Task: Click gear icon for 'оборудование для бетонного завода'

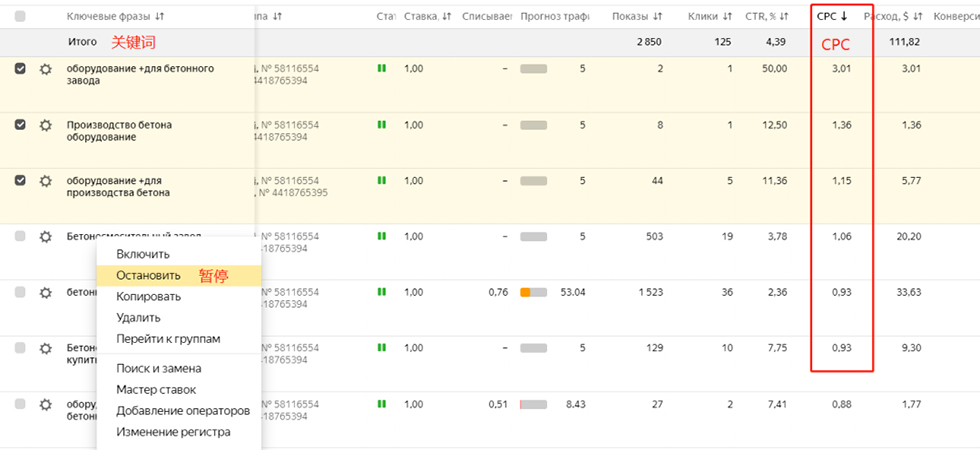Action: (45, 69)
